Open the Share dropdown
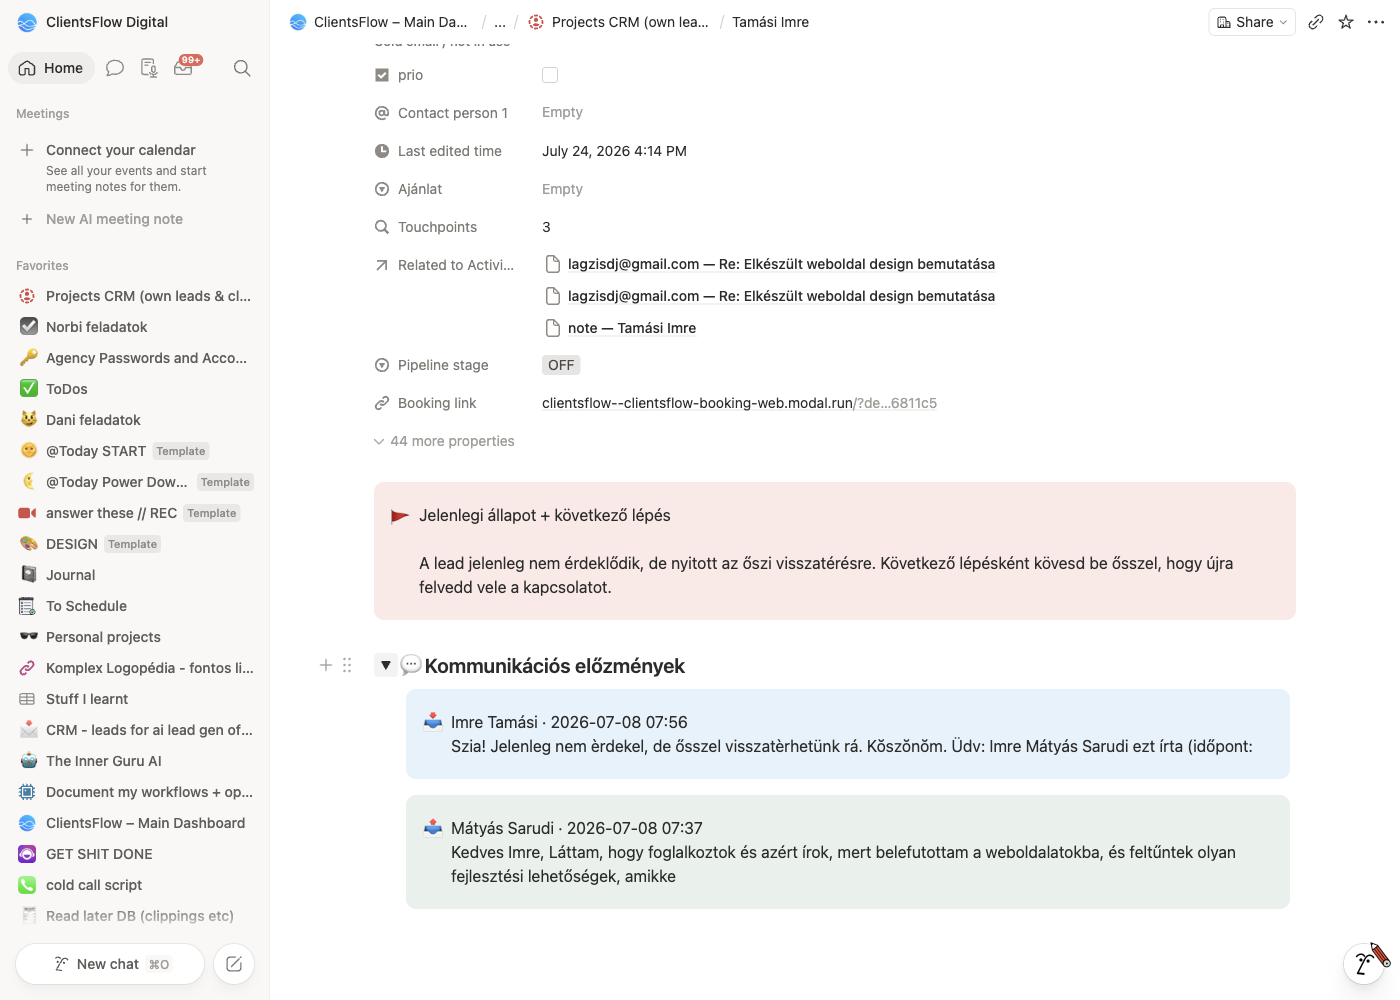 1252,22
